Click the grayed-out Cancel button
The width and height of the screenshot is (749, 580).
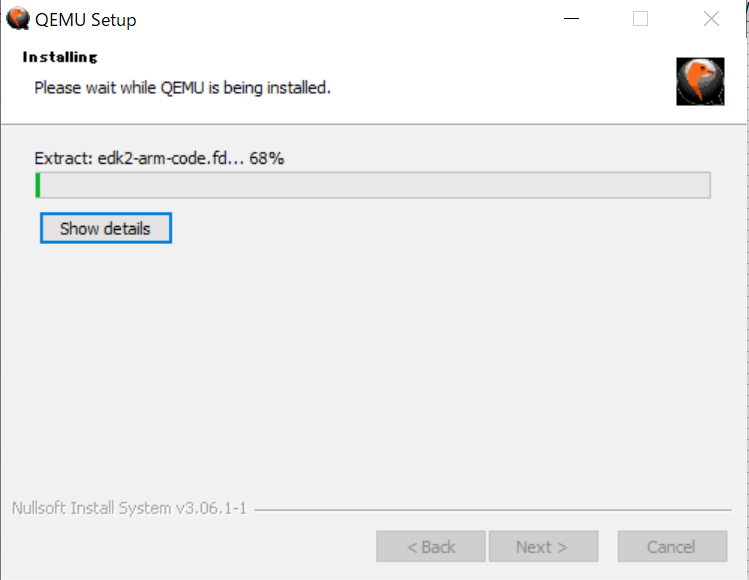pos(672,547)
